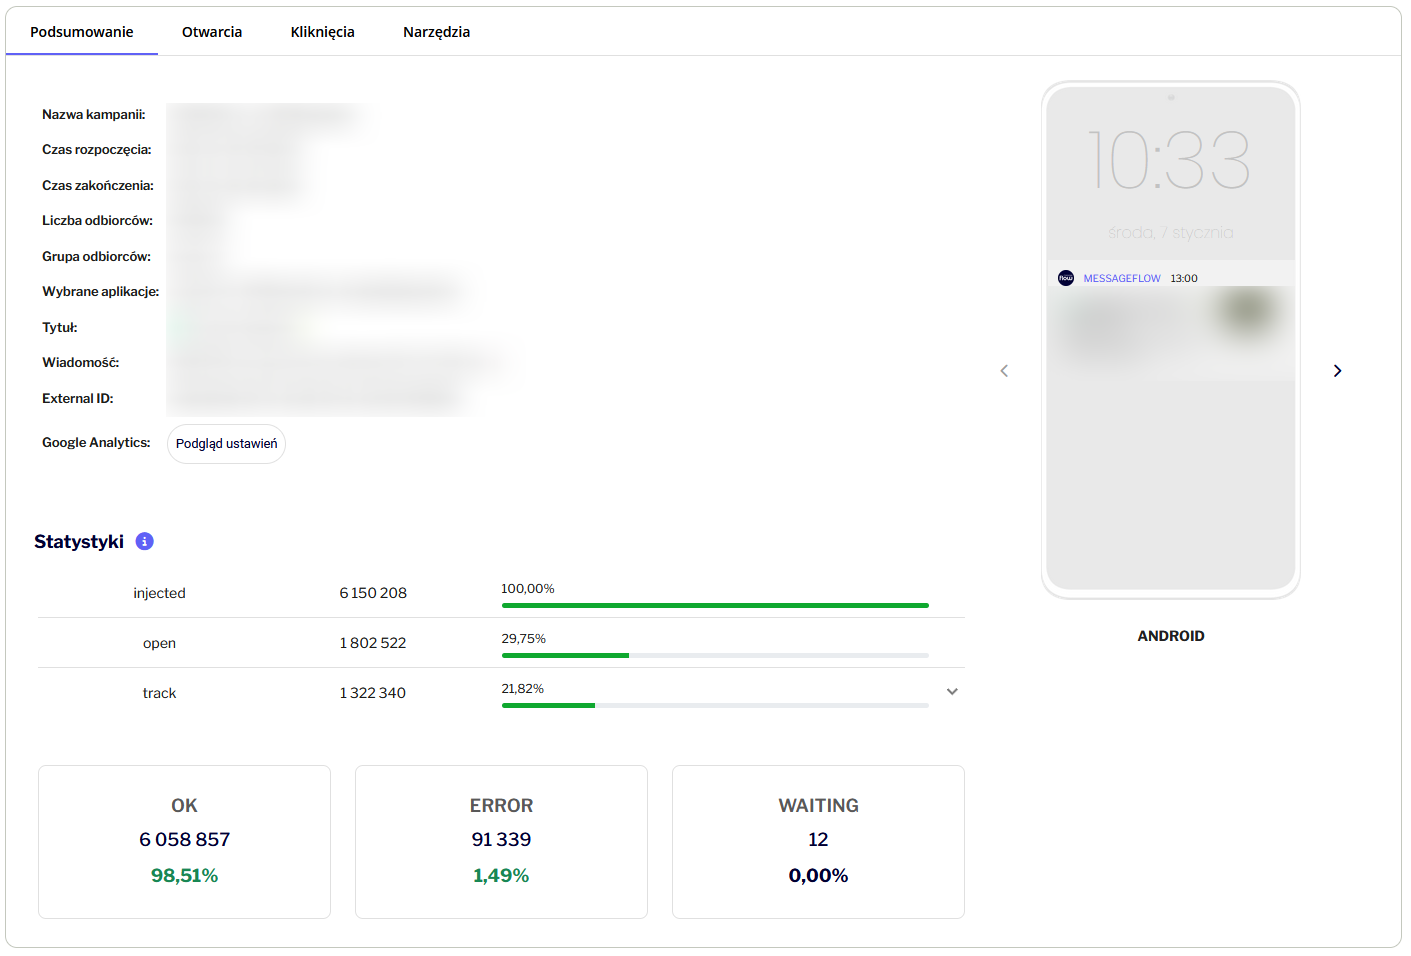Viewport: 1411px width, 956px height.
Task: Show next device preview with right arrow
Action: coord(1337,371)
